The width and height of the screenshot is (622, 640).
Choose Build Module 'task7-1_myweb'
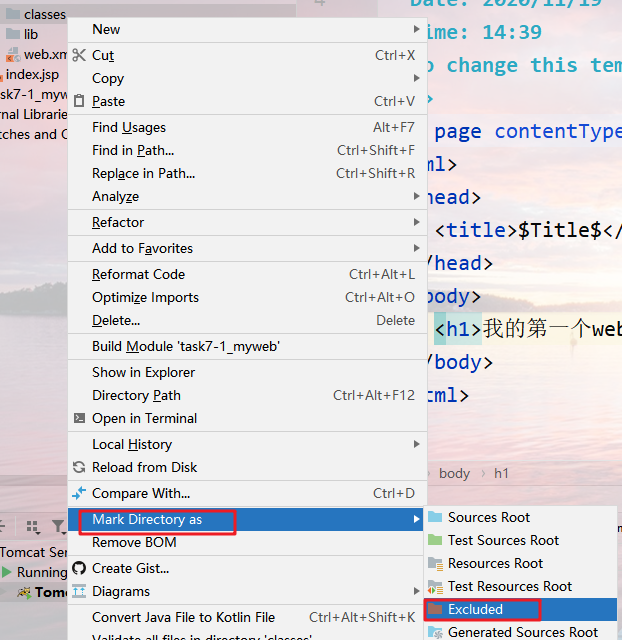(247, 346)
